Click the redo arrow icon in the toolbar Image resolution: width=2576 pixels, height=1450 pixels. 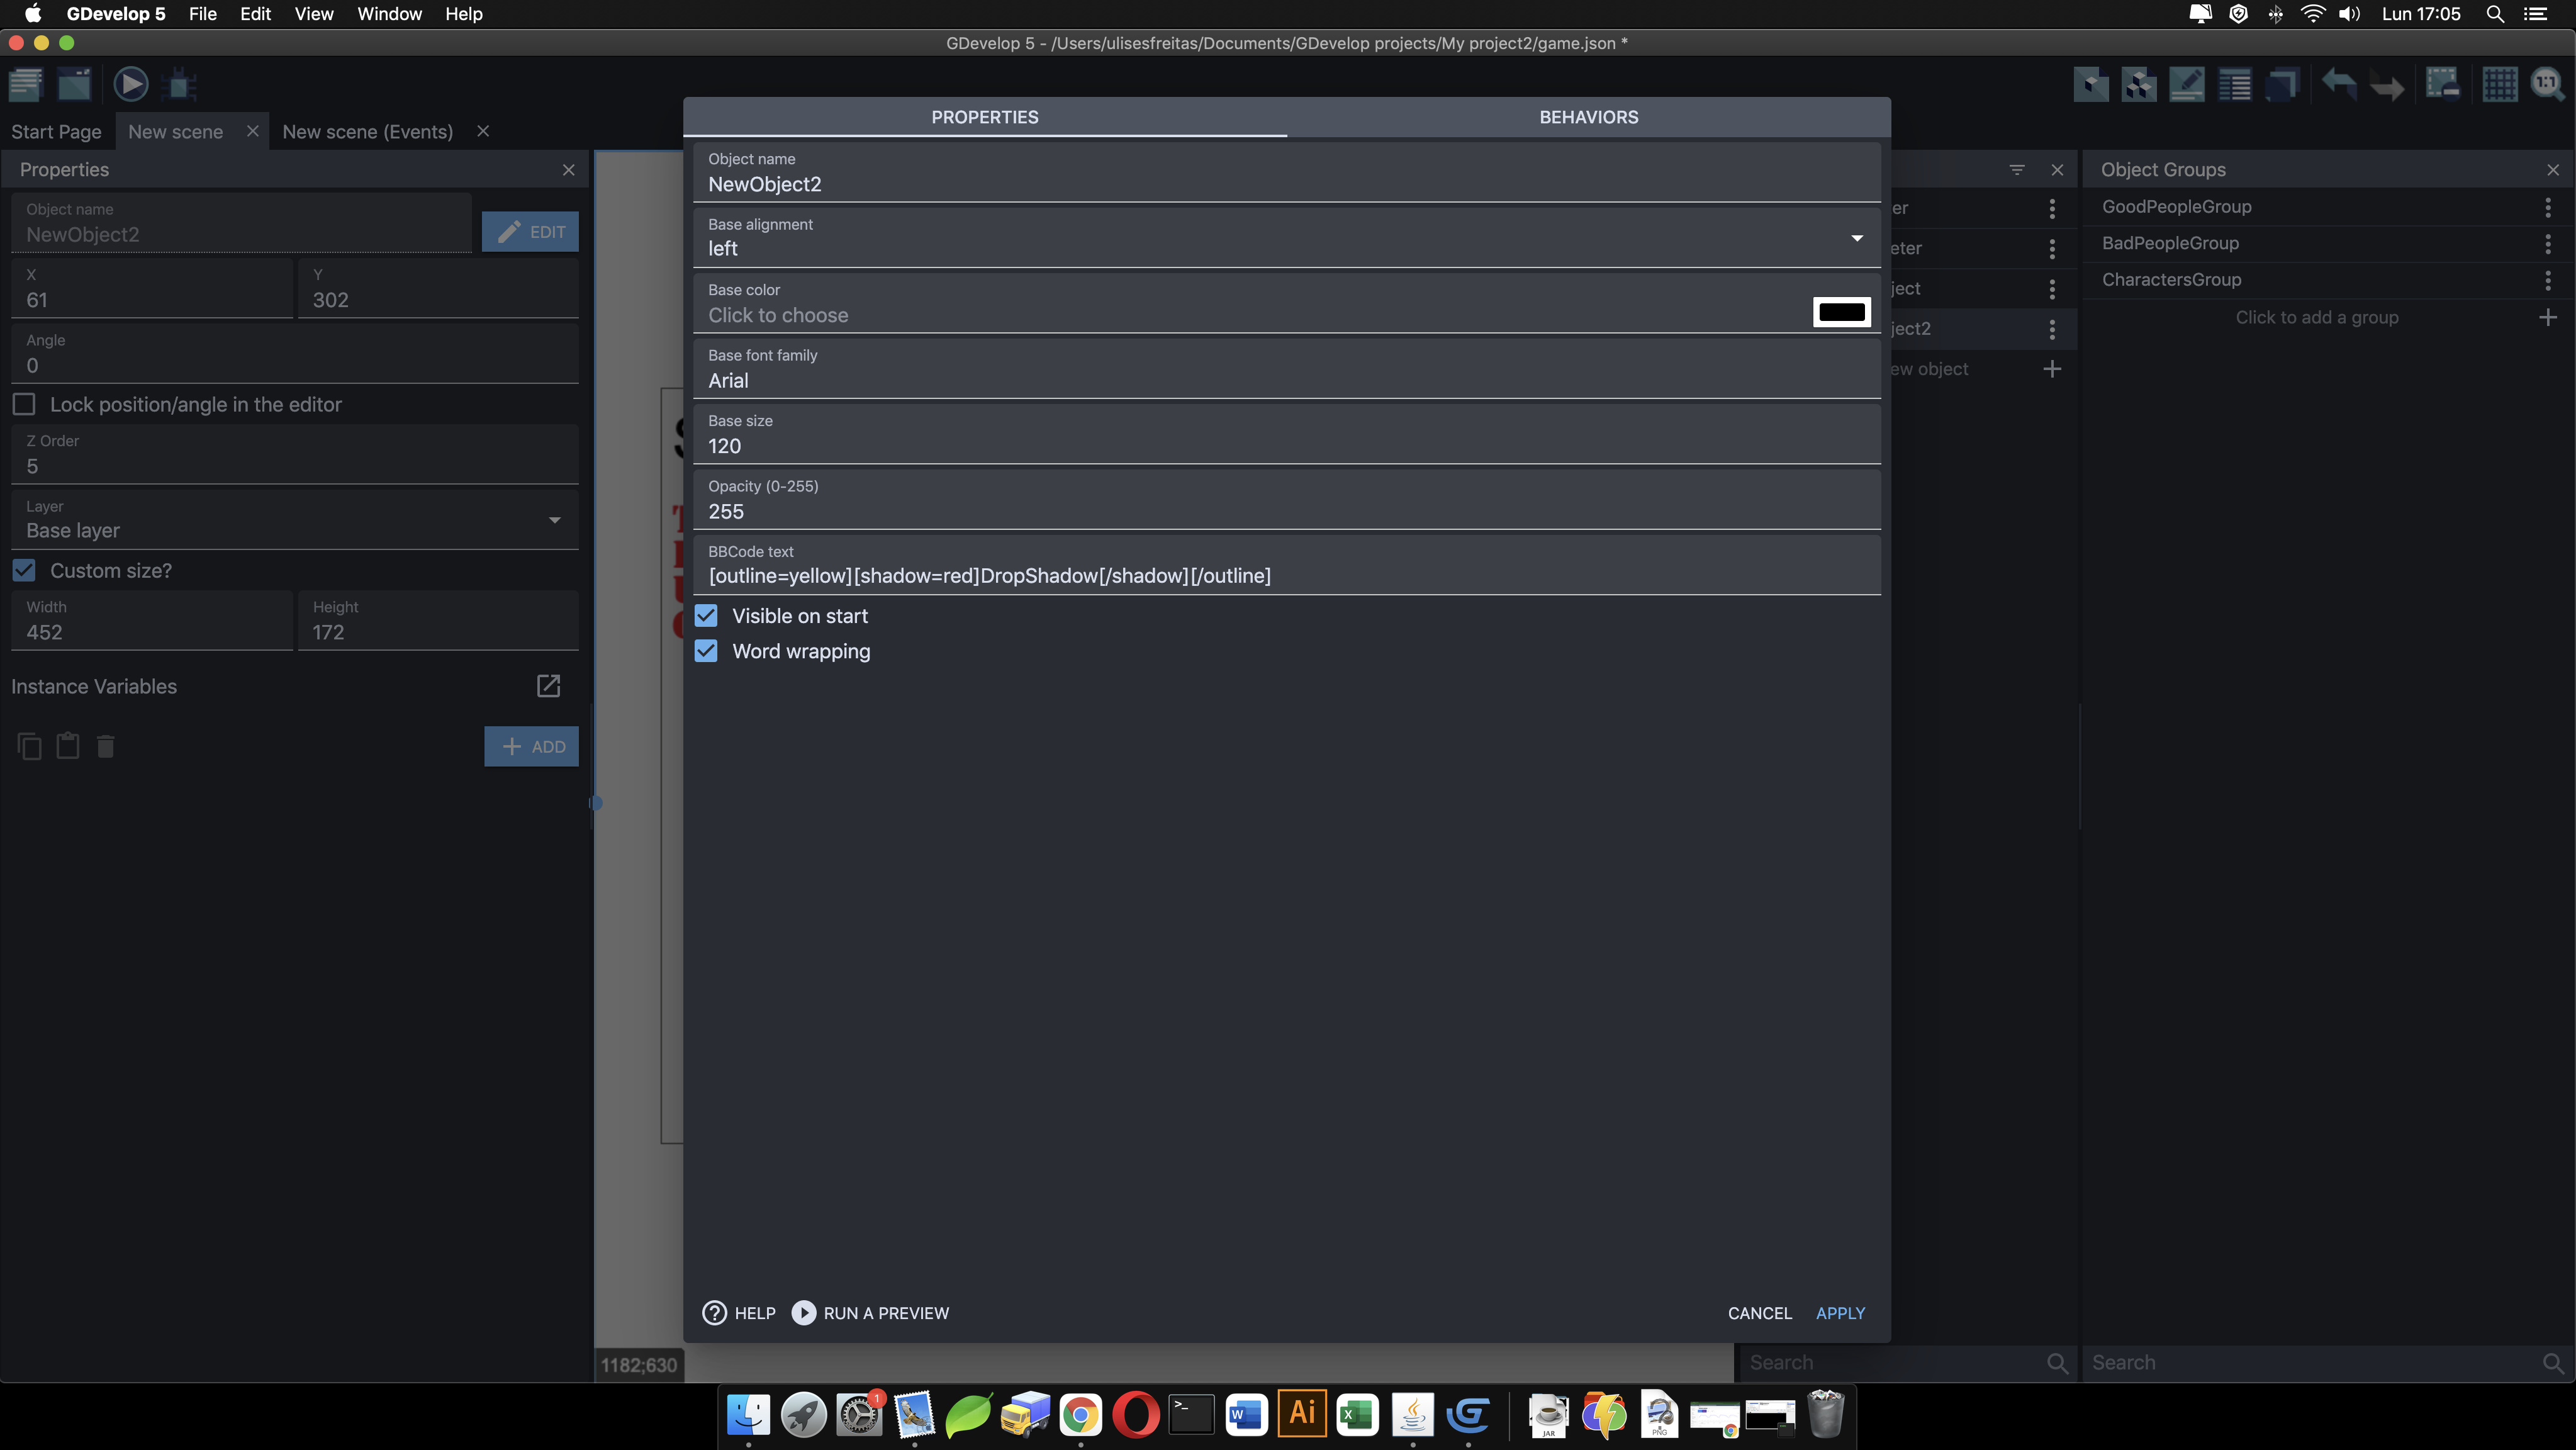pos(2387,85)
